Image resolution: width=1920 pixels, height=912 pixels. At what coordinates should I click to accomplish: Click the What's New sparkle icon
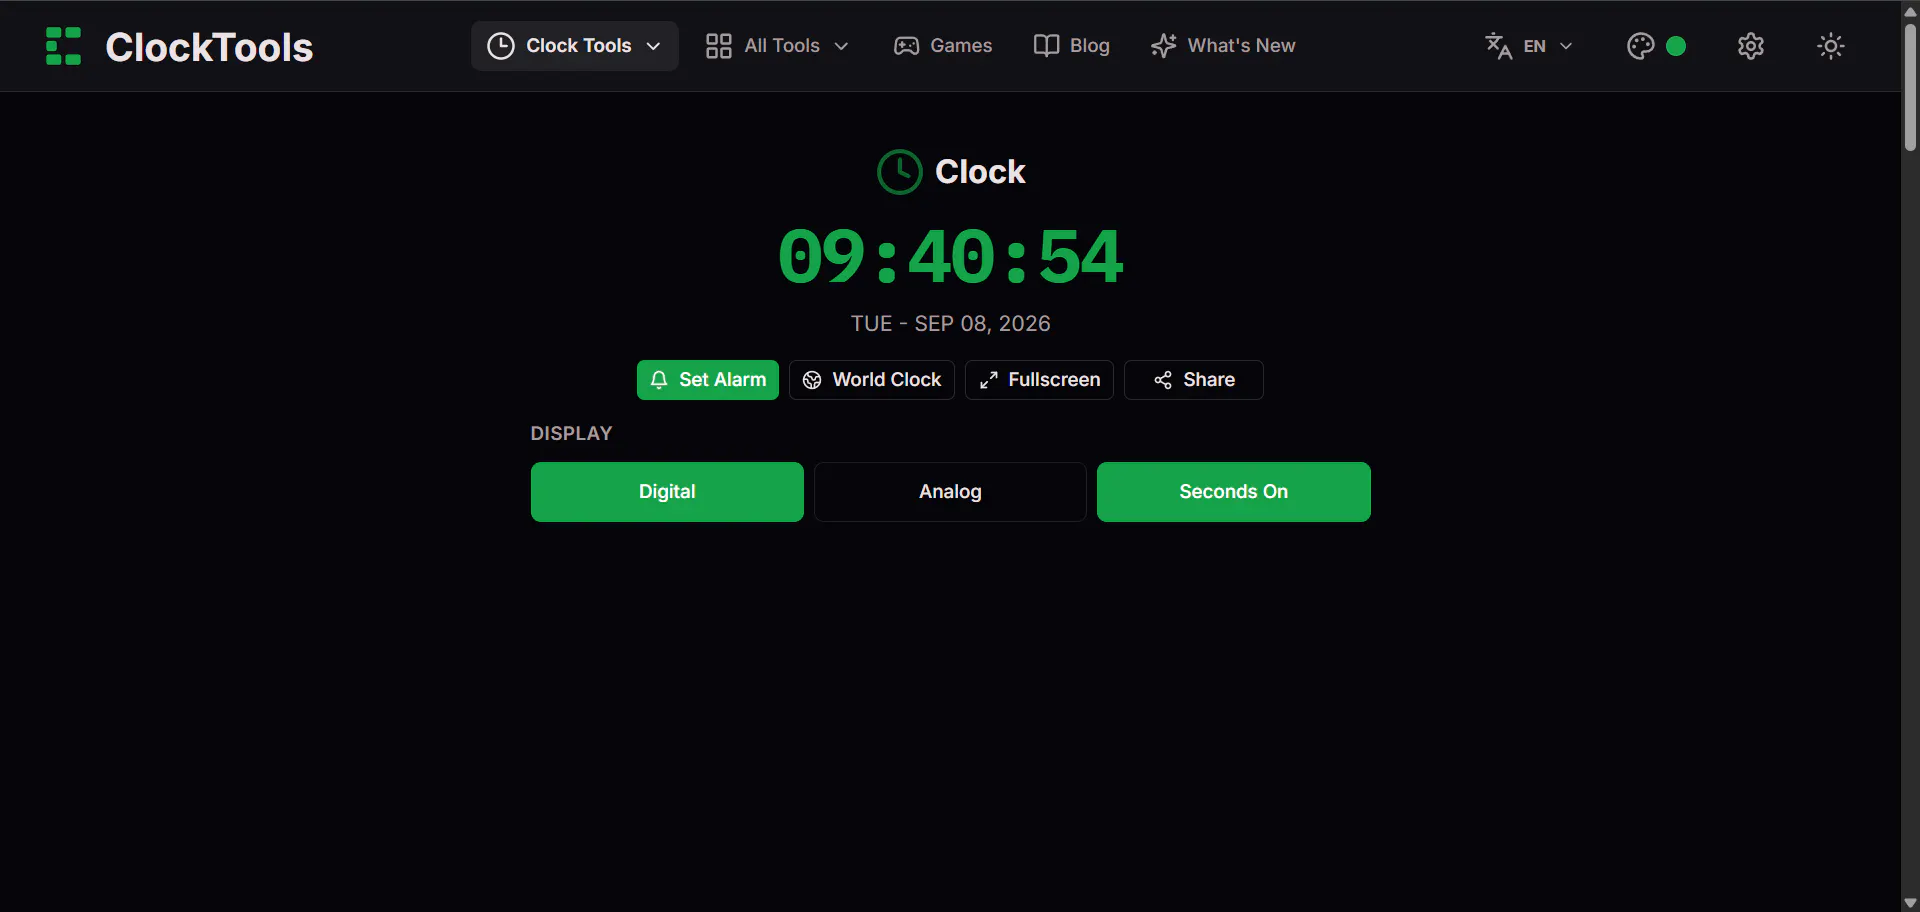click(x=1163, y=46)
